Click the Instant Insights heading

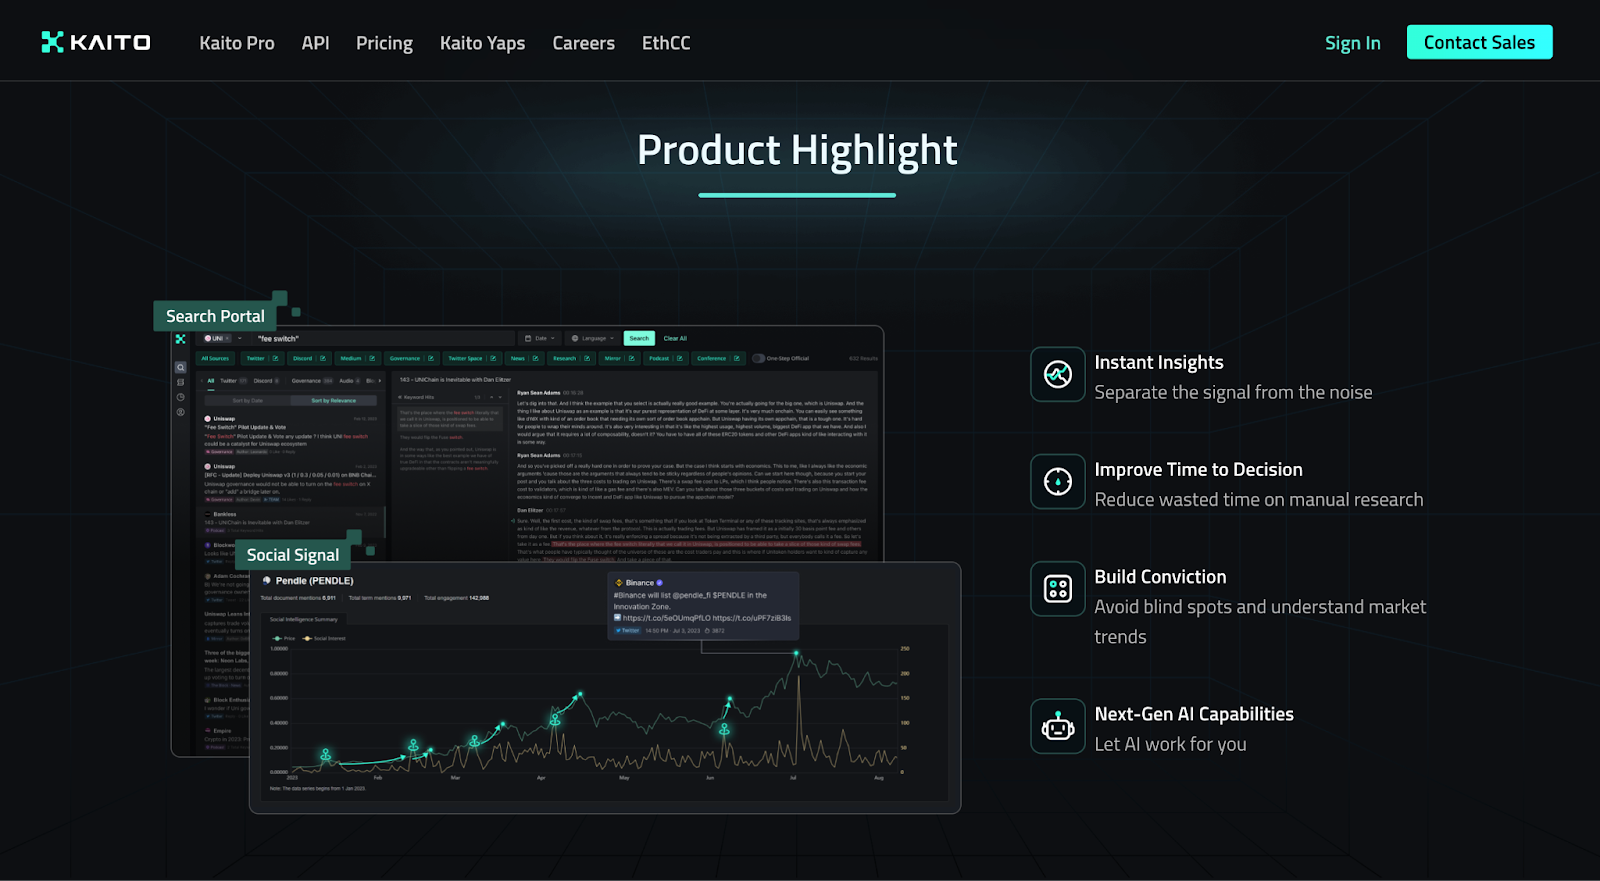(1159, 362)
